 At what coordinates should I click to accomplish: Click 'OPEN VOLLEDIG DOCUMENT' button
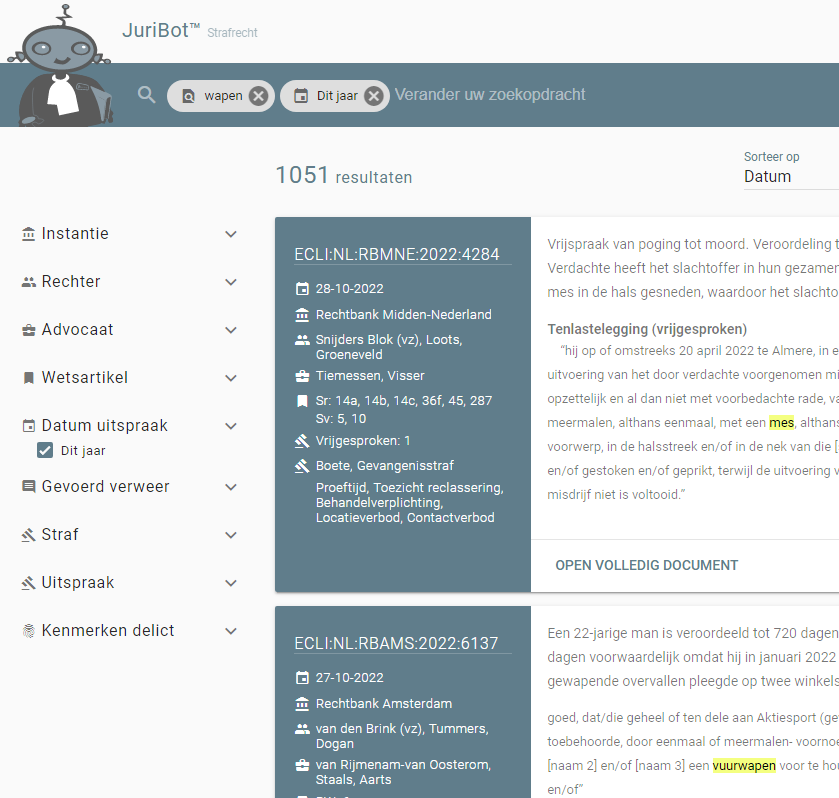[x=646, y=566]
